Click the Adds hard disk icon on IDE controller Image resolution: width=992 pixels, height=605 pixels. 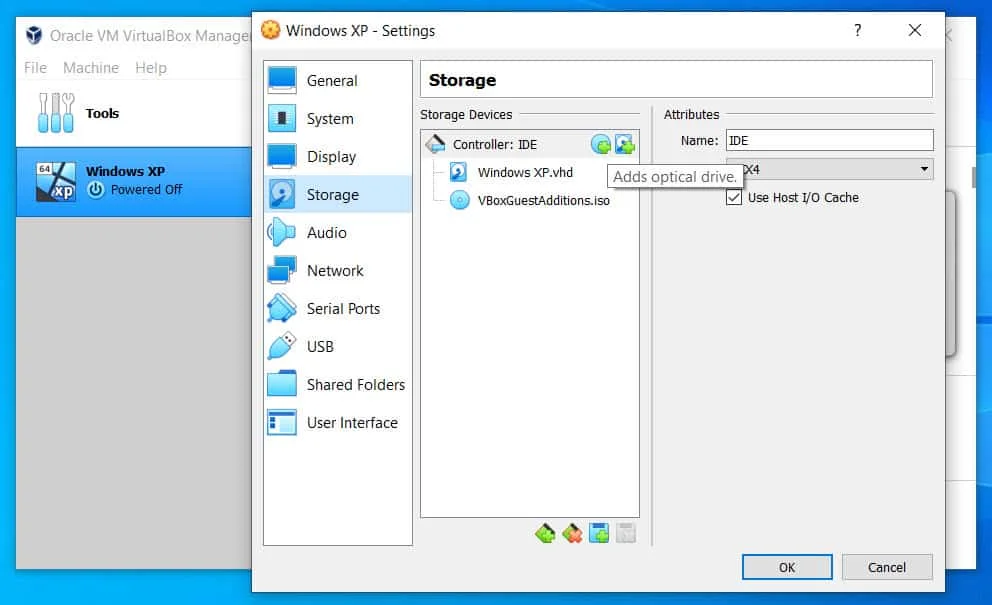pyautogui.click(x=625, y=144)
